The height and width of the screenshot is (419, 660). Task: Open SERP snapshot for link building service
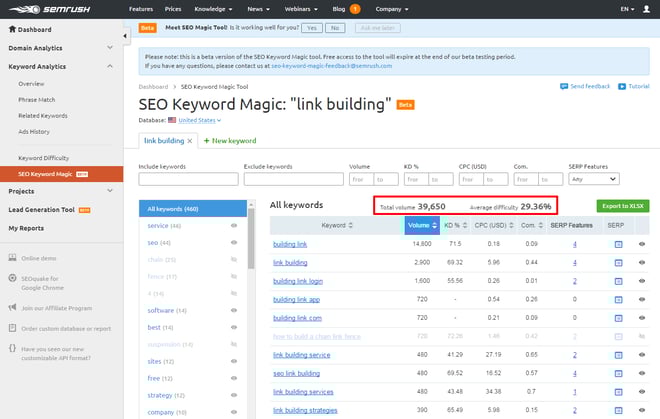pyautogui.click(x=618, y=355)
